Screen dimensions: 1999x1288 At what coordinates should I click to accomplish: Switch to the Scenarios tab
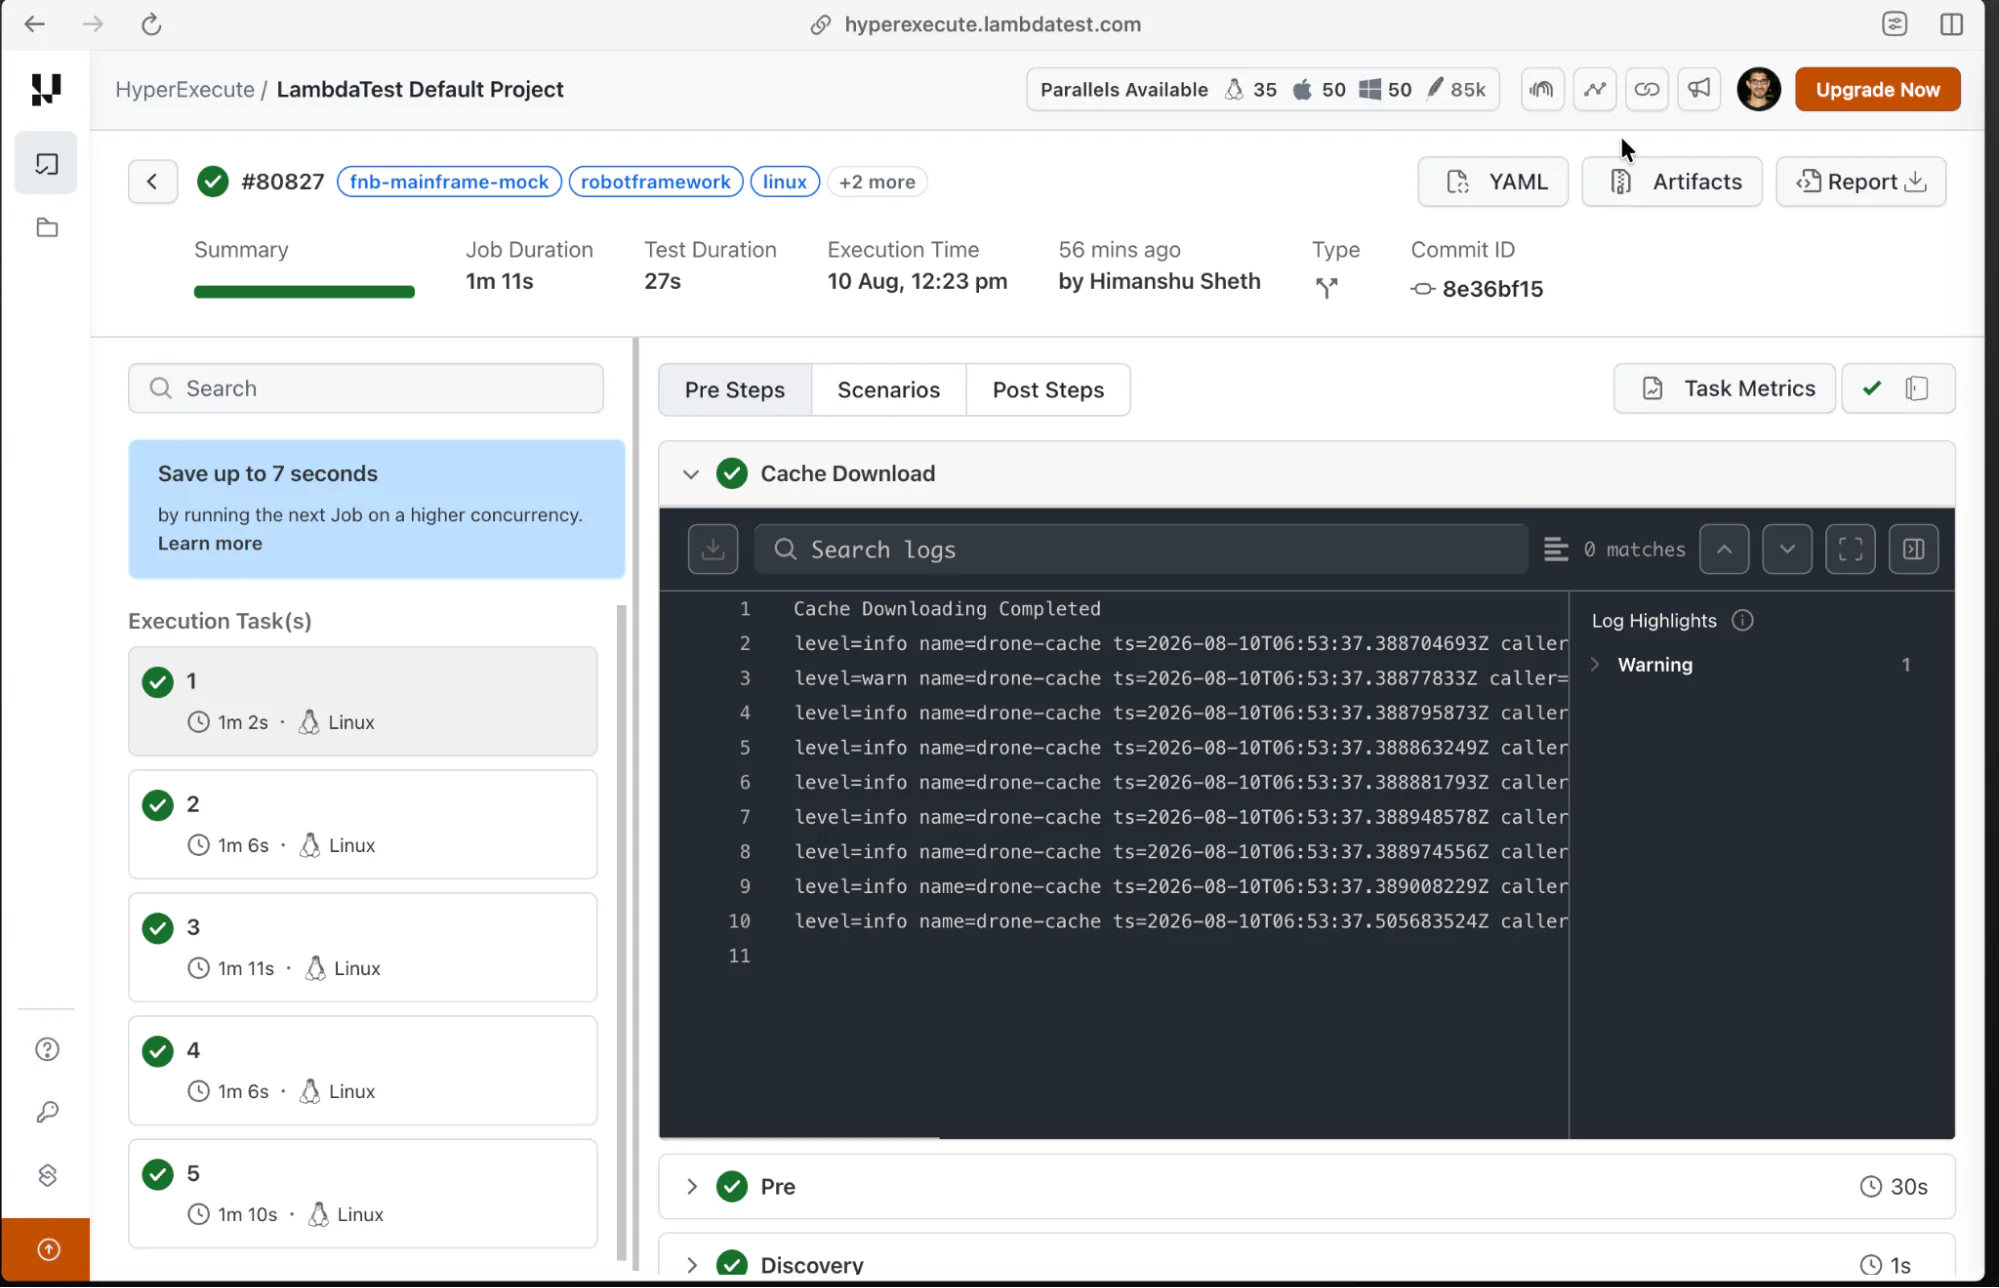[x=888, y=389]
